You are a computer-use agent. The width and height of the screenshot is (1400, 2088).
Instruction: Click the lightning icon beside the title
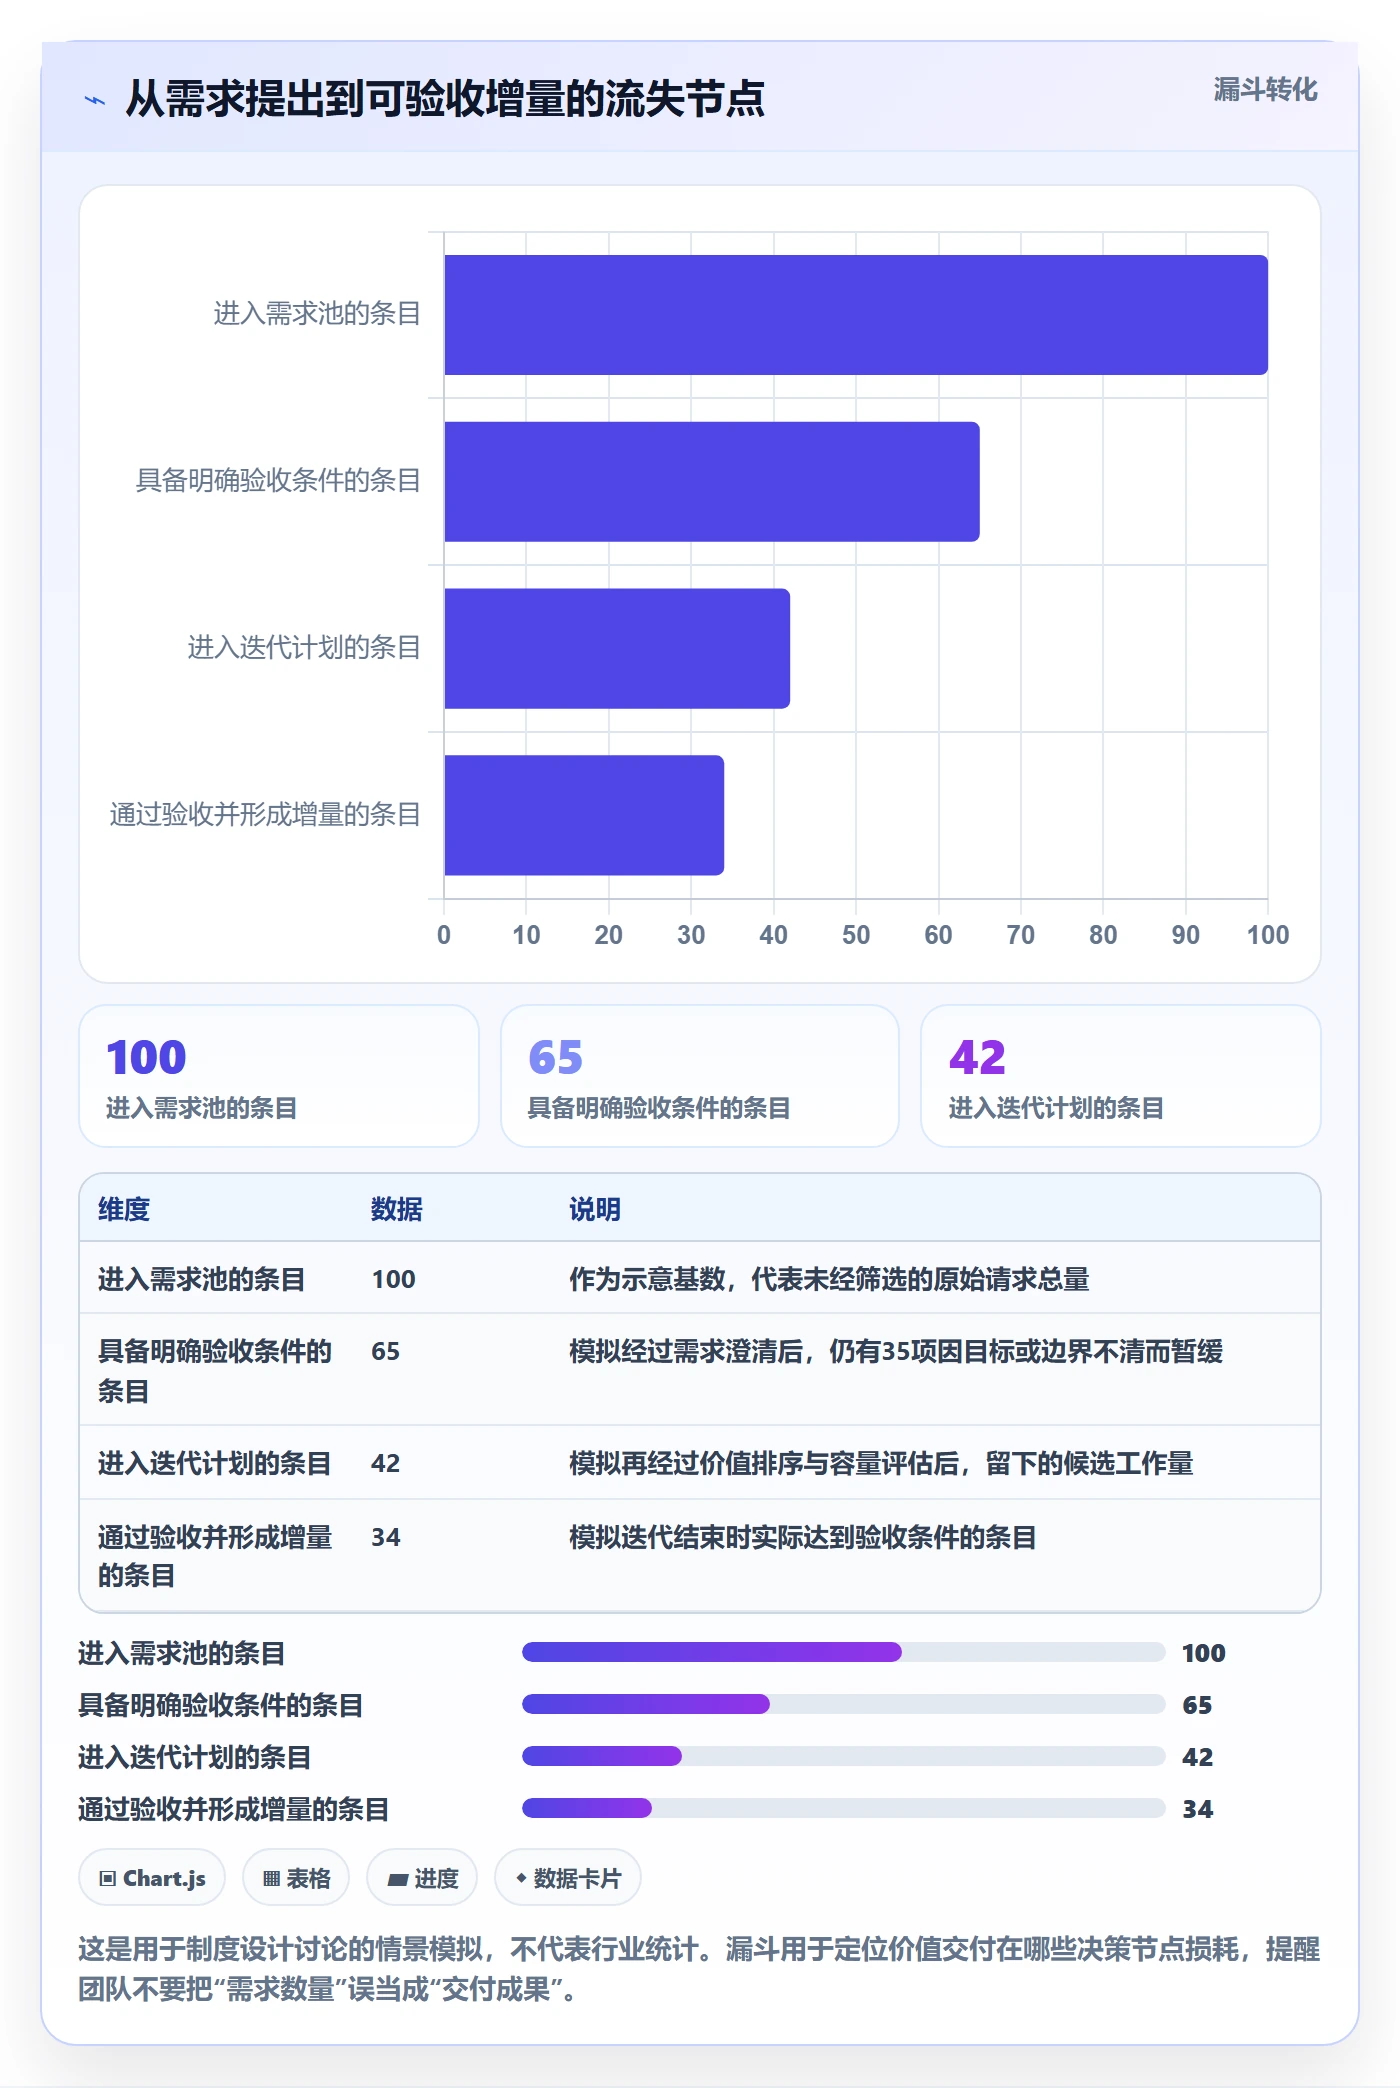pos(95,100)
